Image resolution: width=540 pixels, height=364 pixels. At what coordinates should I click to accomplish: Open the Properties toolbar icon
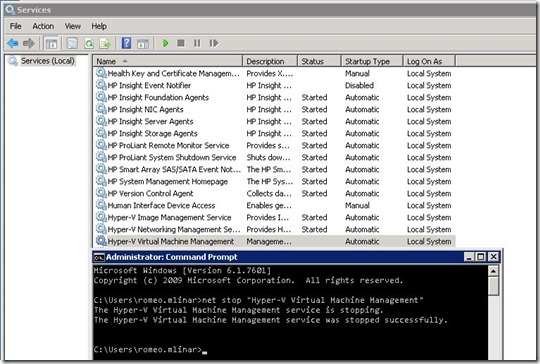[72, 43]
